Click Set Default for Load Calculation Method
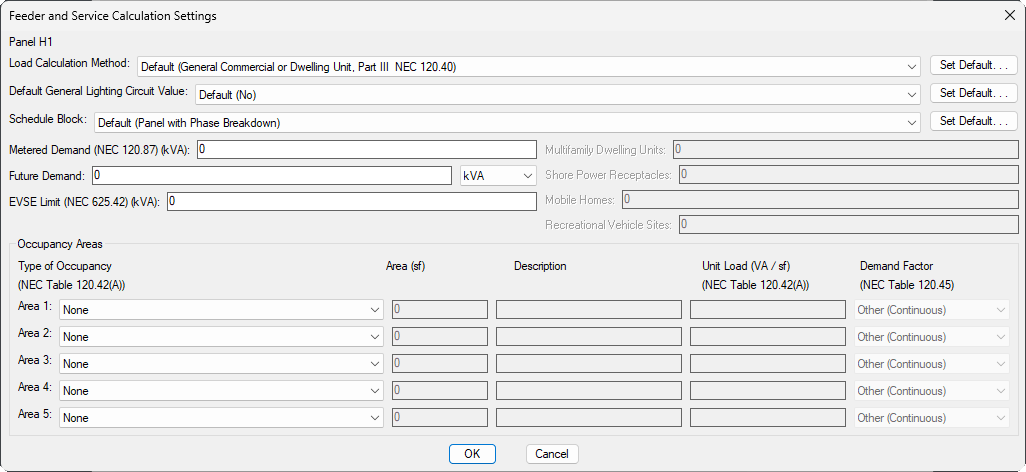1026x472 pixels. pyautogui.click(x=974, y=65)
